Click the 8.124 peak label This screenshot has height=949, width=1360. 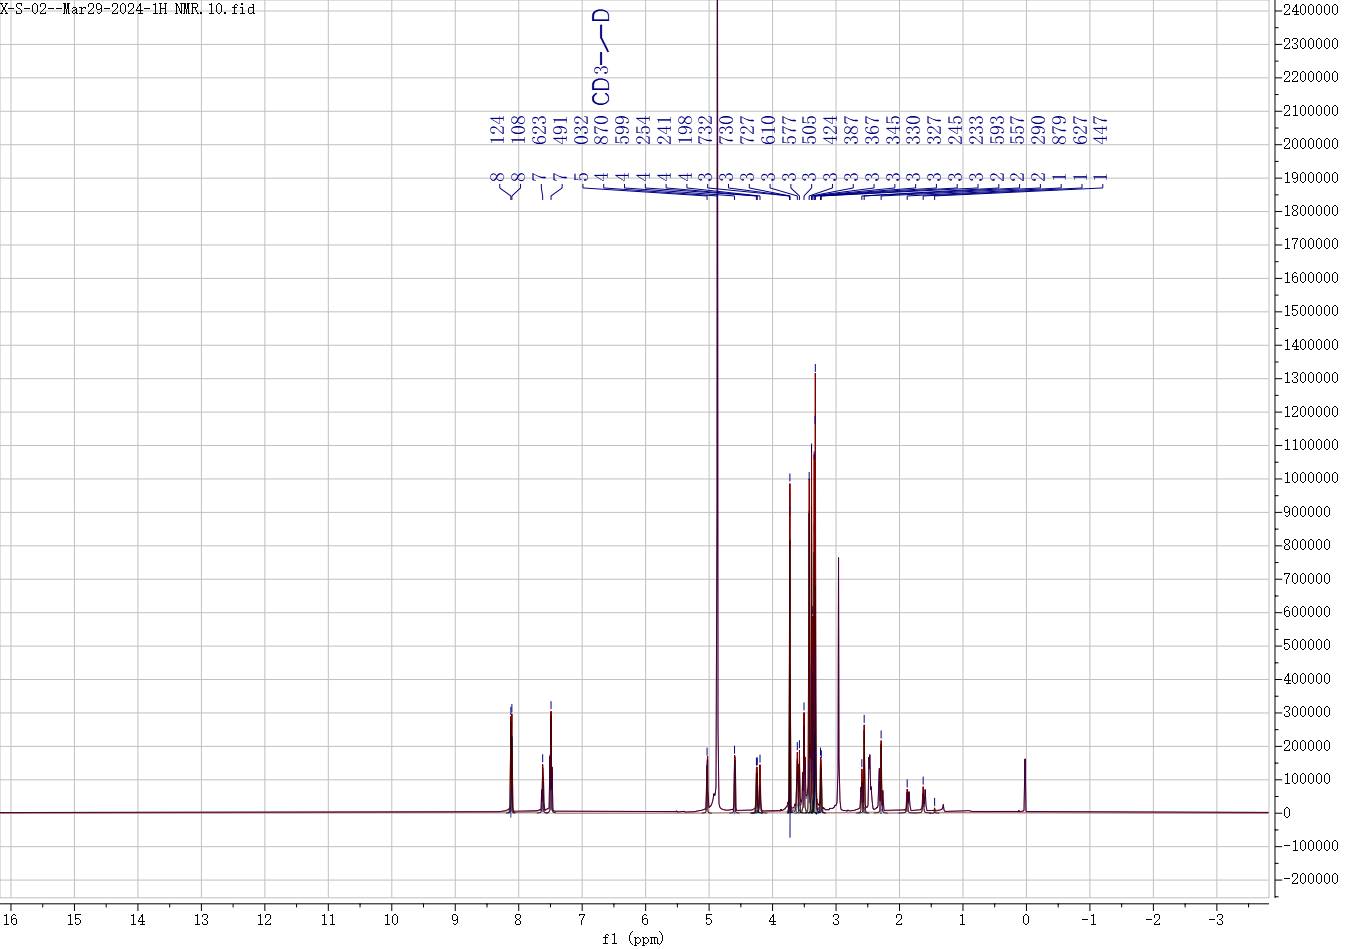pyautogui.click(x=498, y=130)
